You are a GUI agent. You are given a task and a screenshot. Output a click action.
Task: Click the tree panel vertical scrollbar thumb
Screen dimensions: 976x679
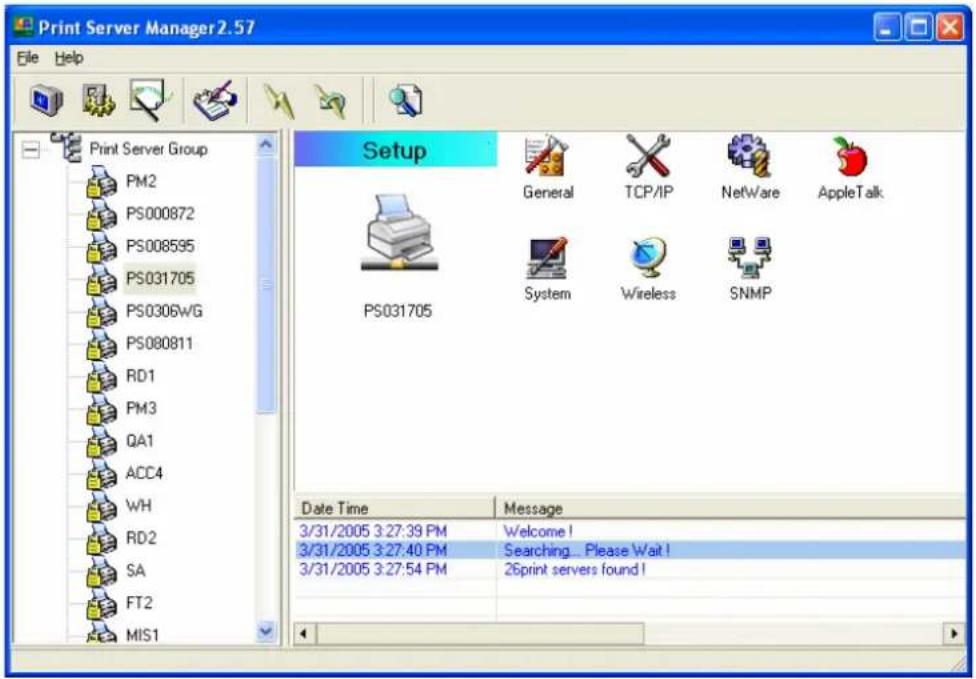click(266, 284)
